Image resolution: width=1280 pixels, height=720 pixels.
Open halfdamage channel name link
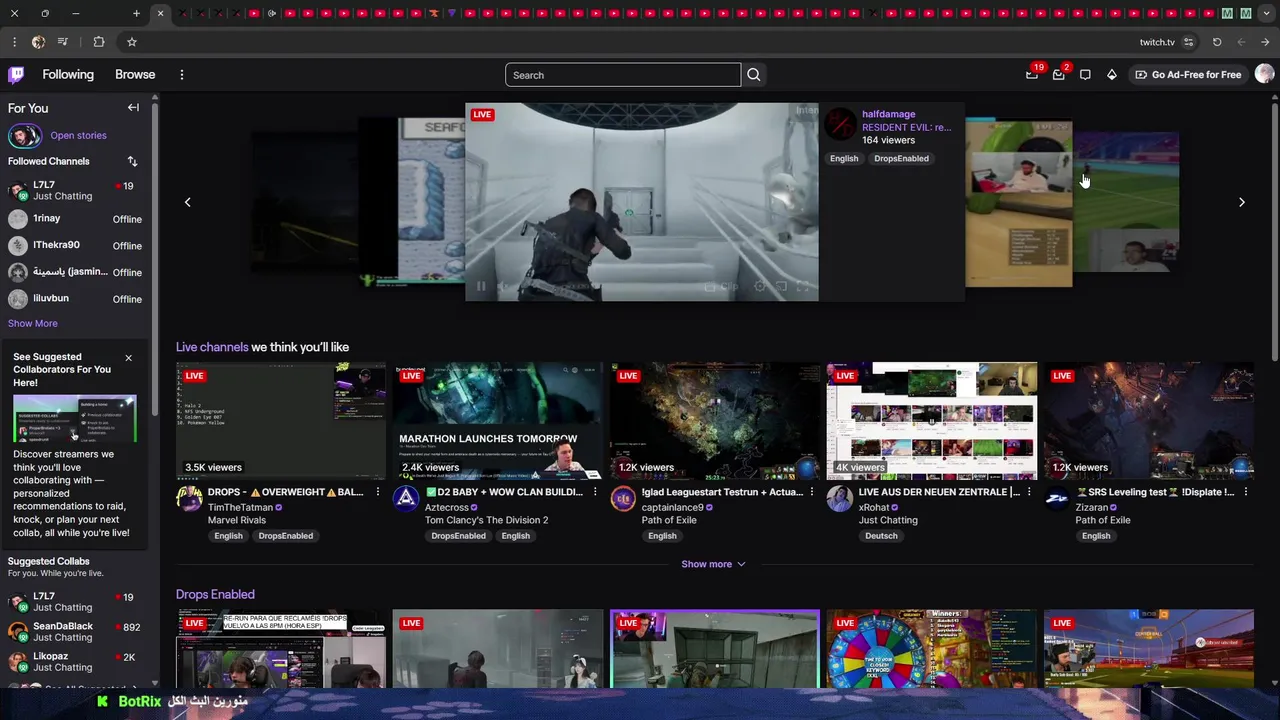pos(888,114)
